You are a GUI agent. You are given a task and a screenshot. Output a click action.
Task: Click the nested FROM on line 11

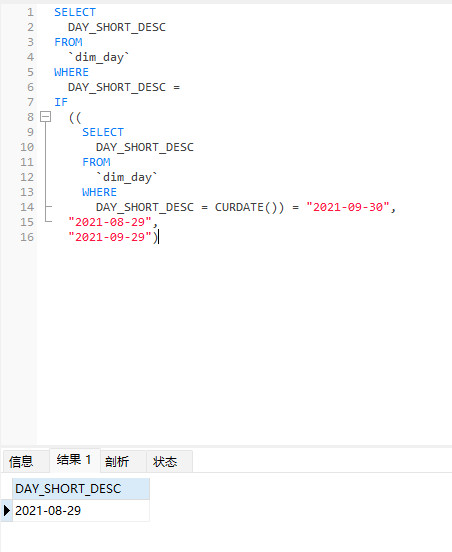[96, 162]
